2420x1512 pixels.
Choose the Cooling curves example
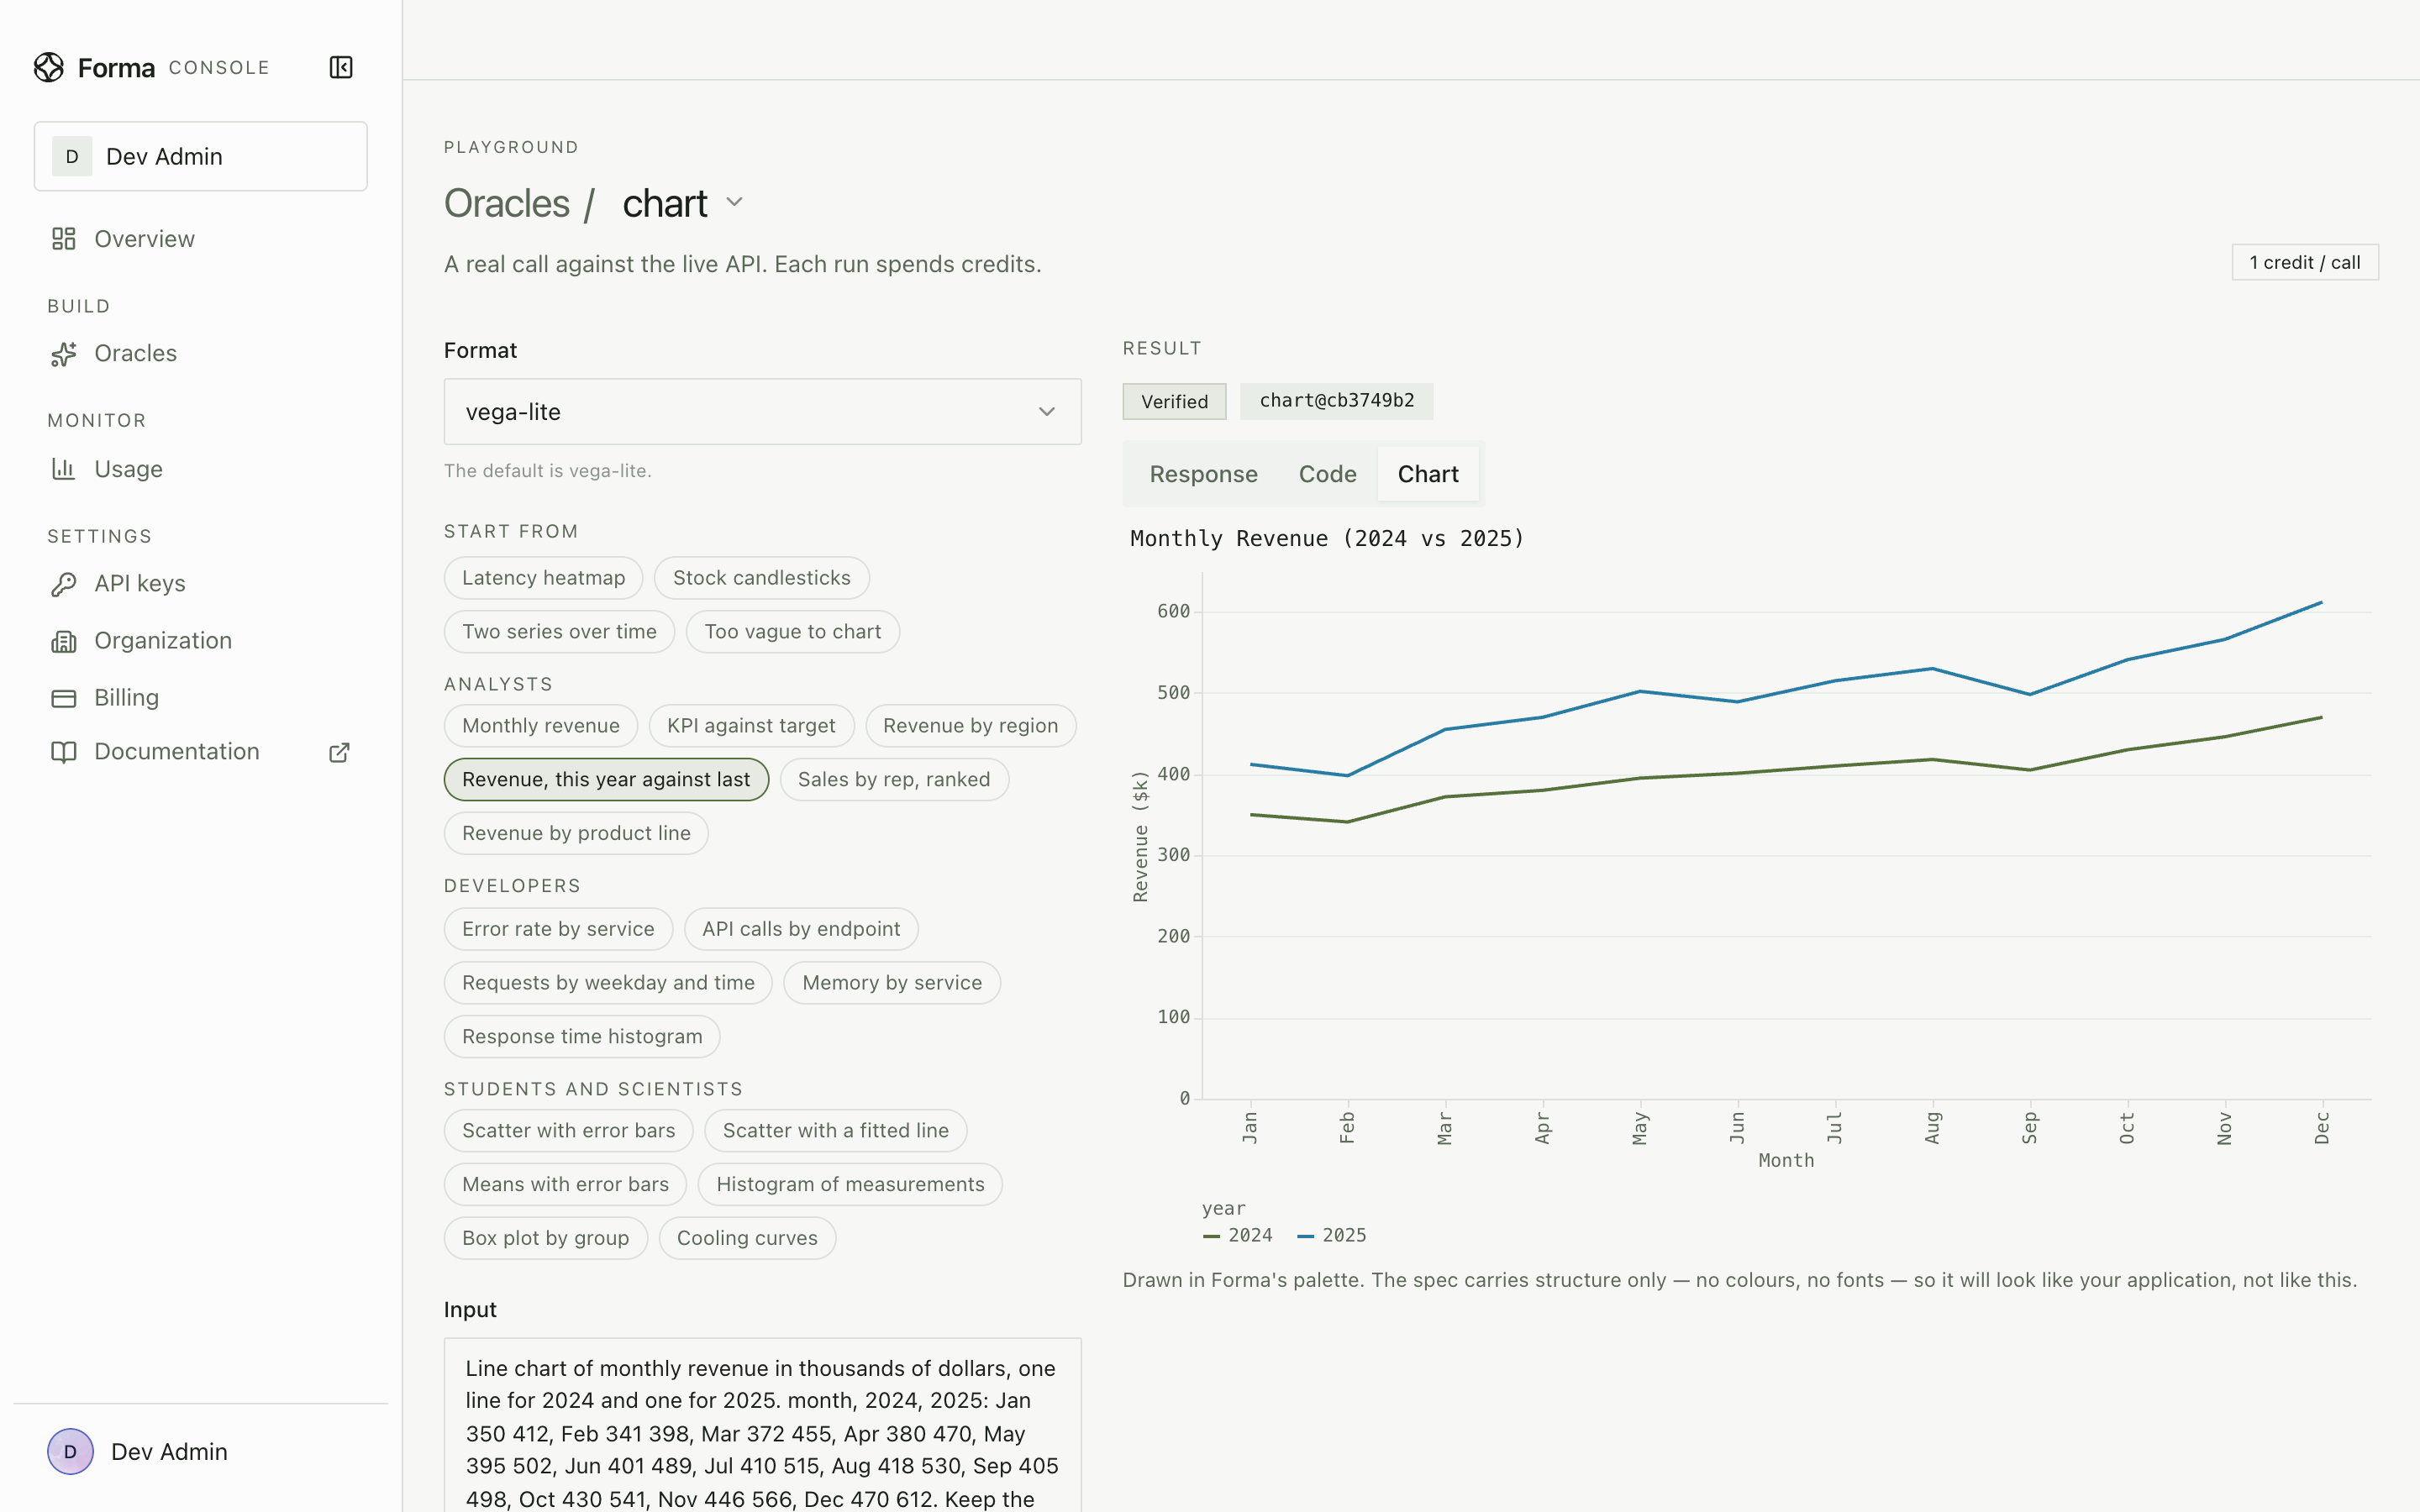coord(747,1238)
